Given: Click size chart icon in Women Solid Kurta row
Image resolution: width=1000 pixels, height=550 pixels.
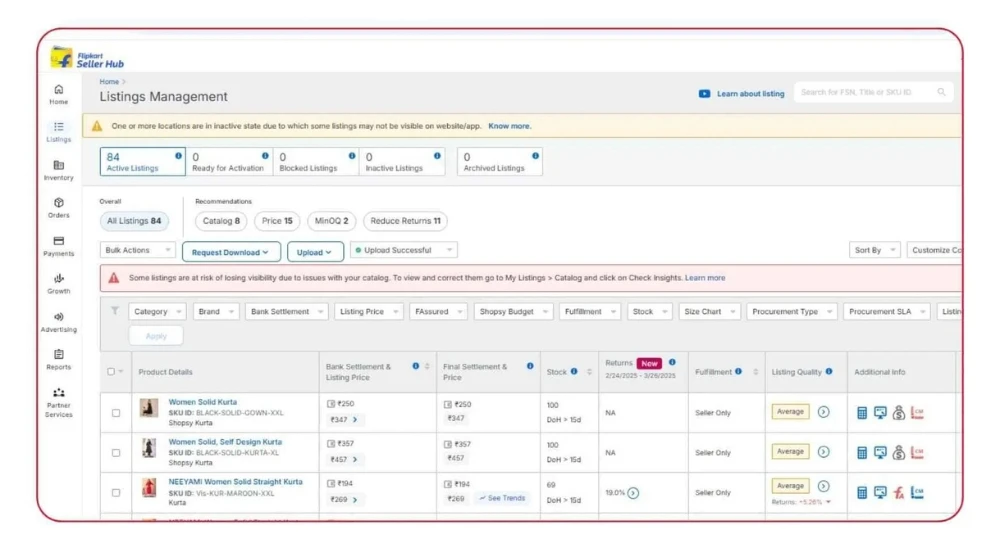Looking at the screenshot, I should [918, 413].
